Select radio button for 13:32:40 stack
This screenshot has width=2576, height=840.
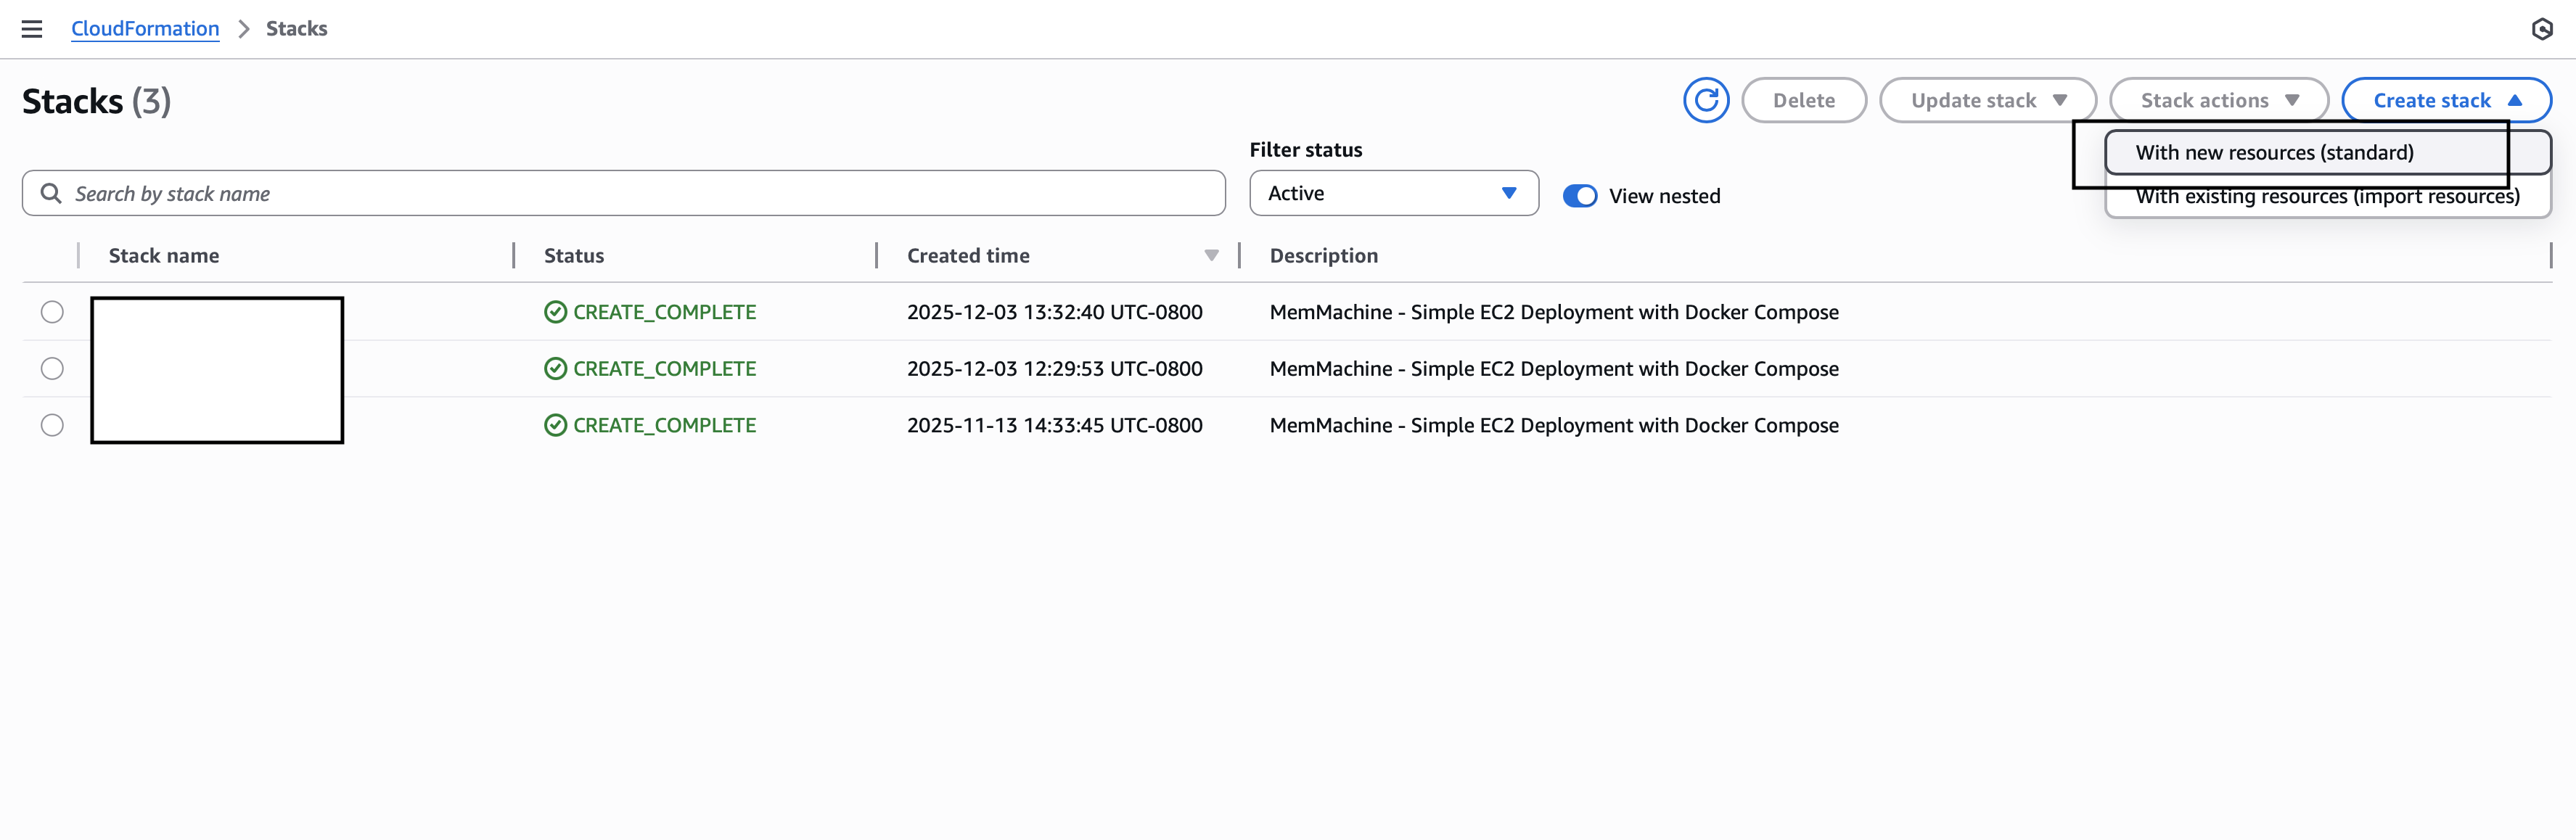[52, 312]
